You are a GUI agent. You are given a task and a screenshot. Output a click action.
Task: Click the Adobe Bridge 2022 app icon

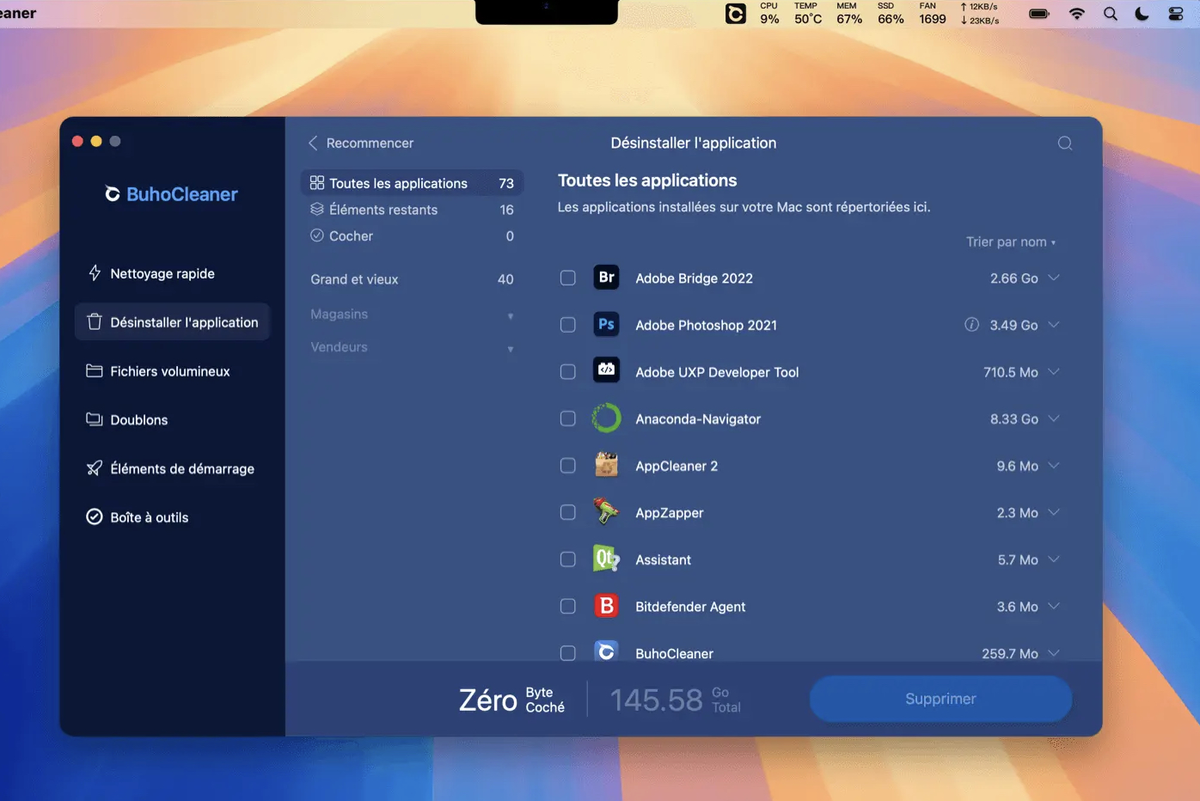(x=606, y=278)
